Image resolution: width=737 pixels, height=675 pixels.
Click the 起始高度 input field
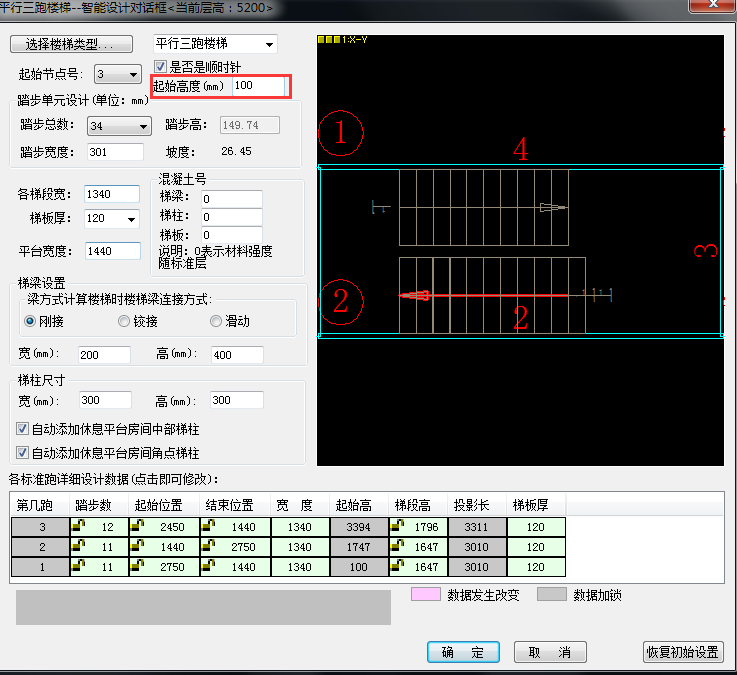[x=258, y=87]
